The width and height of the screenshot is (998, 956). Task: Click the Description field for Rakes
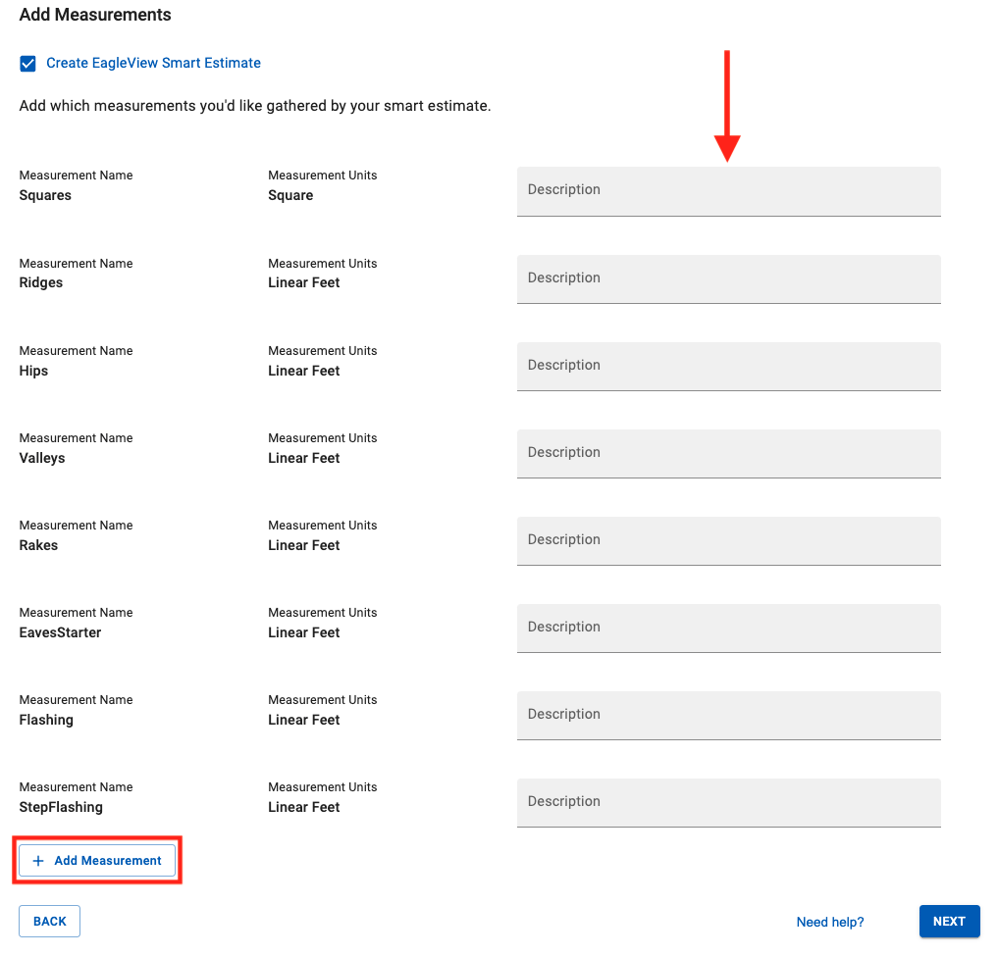tap(728, 540)
